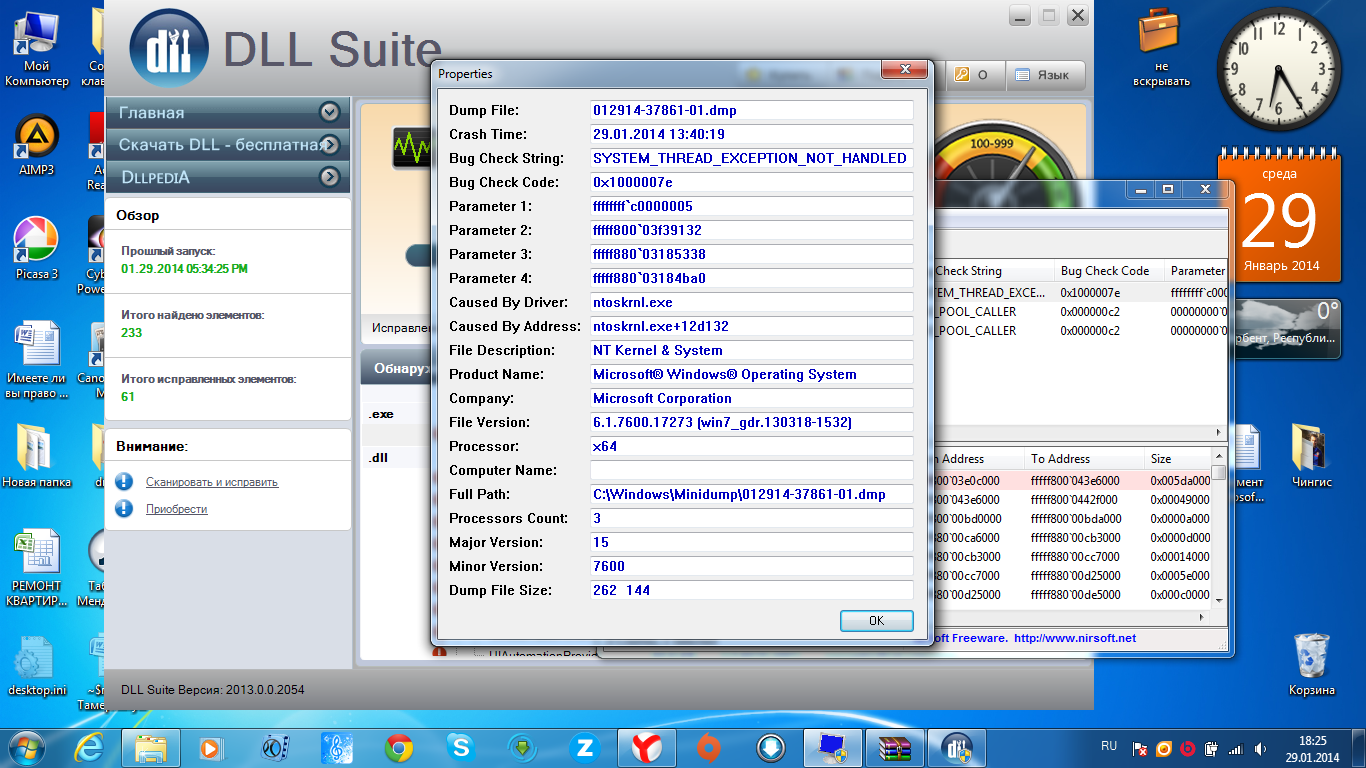Click the Bug Check String value field
The image size is (1366, 768).
coord(752,158)
